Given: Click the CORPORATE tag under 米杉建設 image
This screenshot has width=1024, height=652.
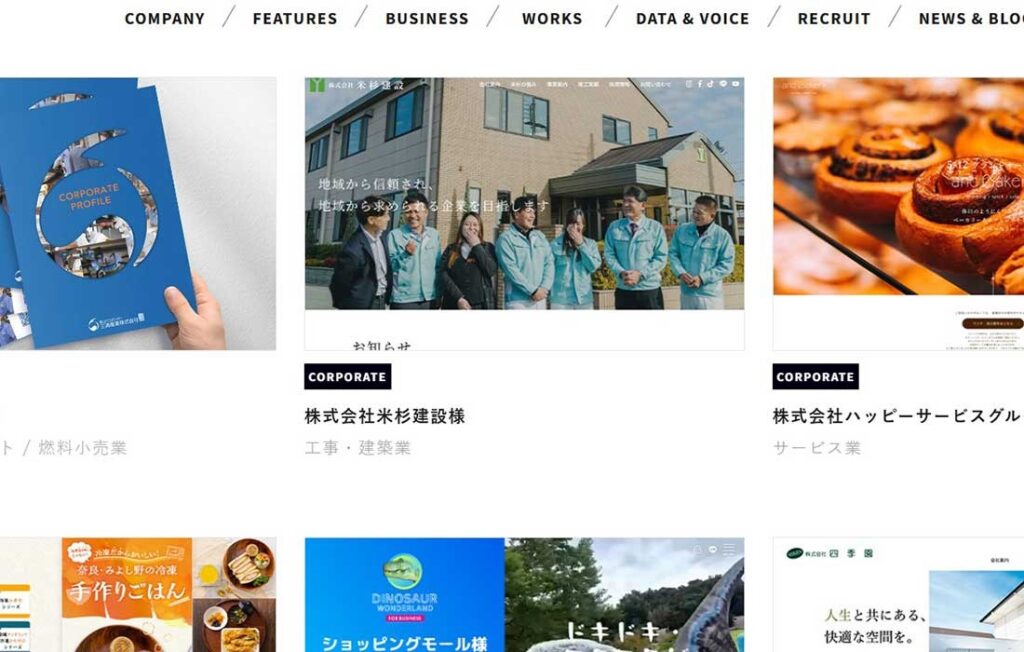Looking at the screenshot, I should click(347, 377).
